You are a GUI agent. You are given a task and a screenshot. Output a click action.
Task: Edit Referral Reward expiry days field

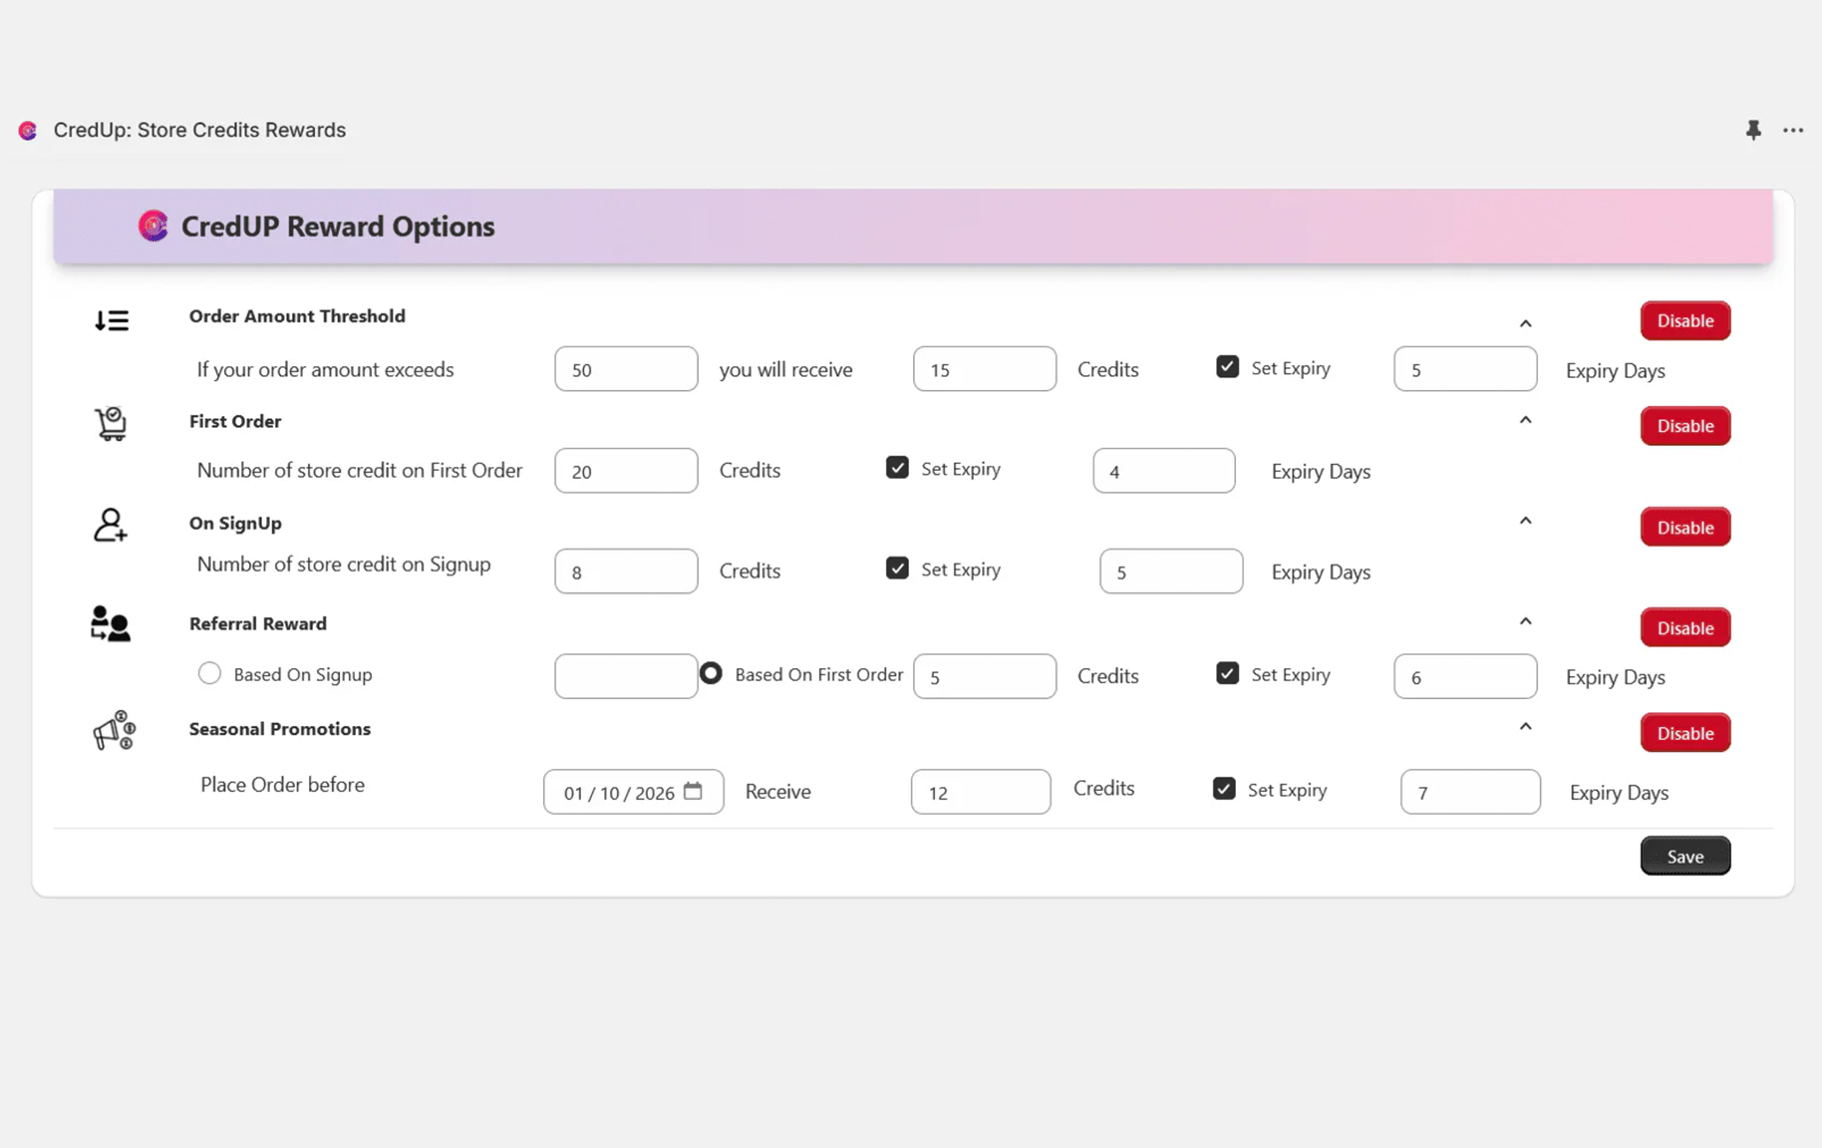pos(1465,676)
